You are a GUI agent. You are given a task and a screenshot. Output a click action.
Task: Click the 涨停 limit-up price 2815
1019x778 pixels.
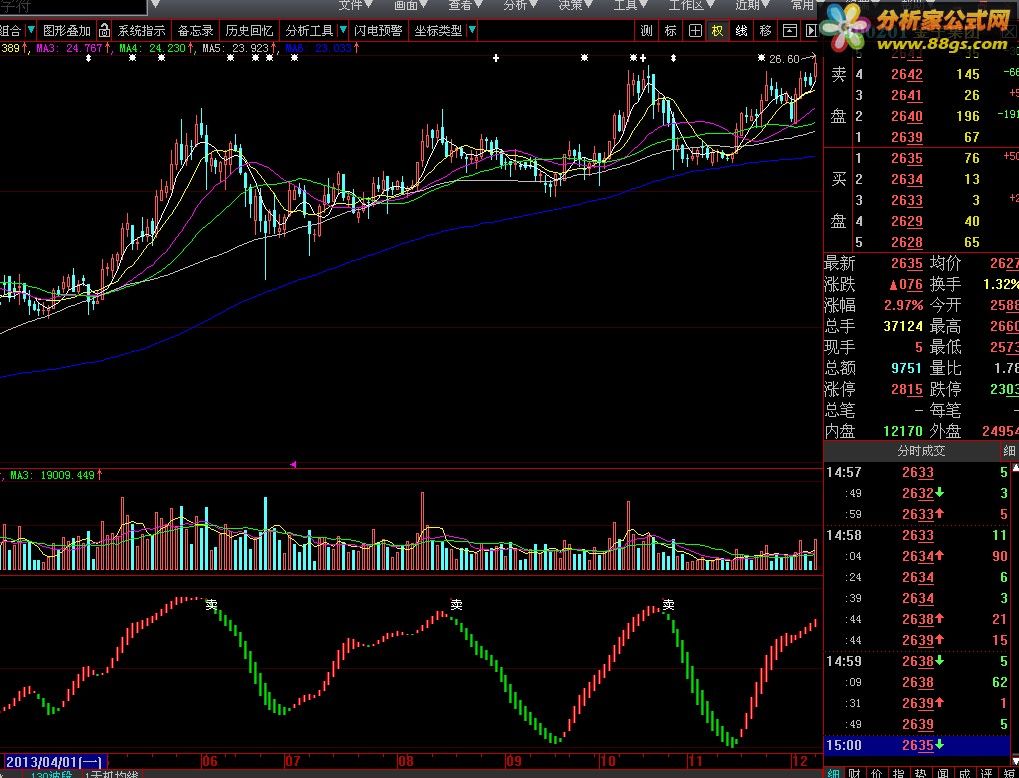(x=907, y=389)
